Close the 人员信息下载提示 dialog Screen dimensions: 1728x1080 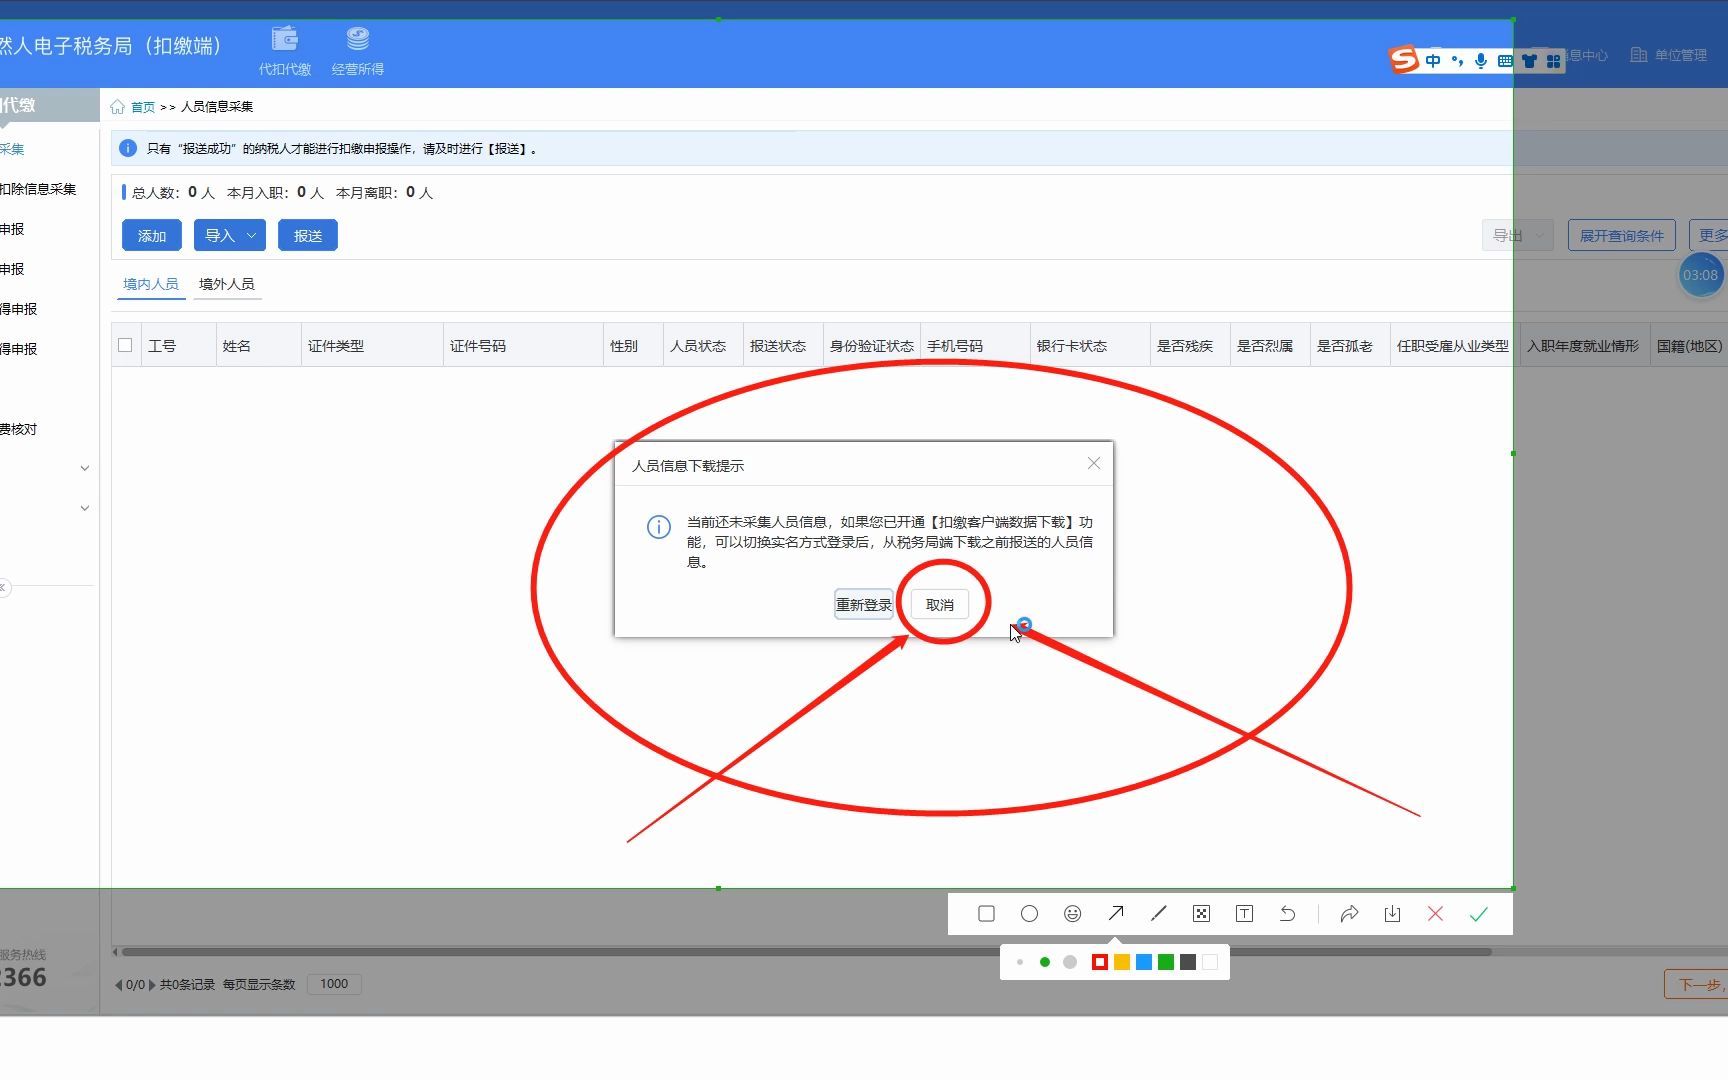pos(1093,463)
